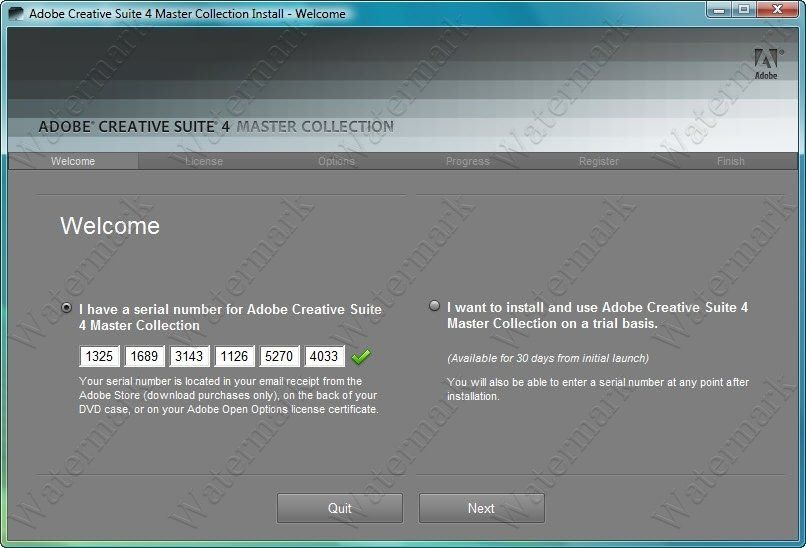
Task: Select the serial number radio button
Action: (x=66, y=308)
